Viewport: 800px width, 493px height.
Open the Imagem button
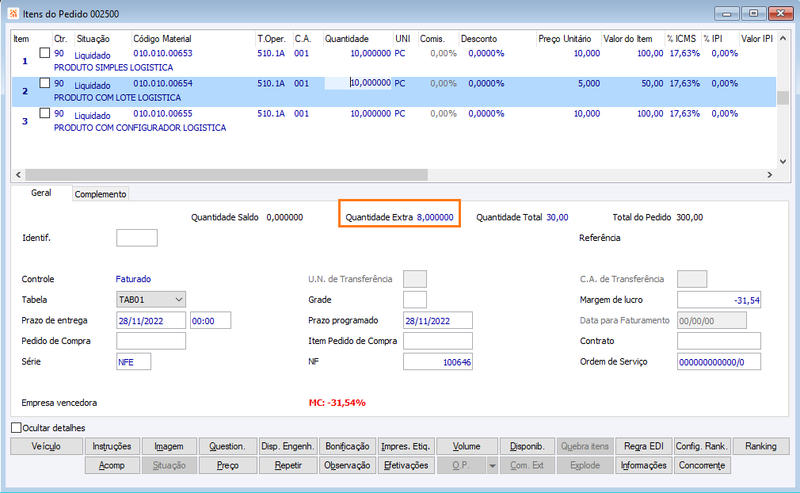point(169,446)
